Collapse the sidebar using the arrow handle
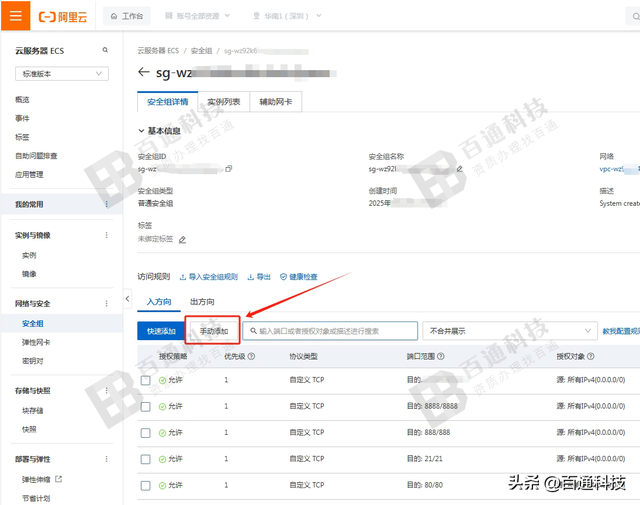The image size is (640, 505). point(127,299)
